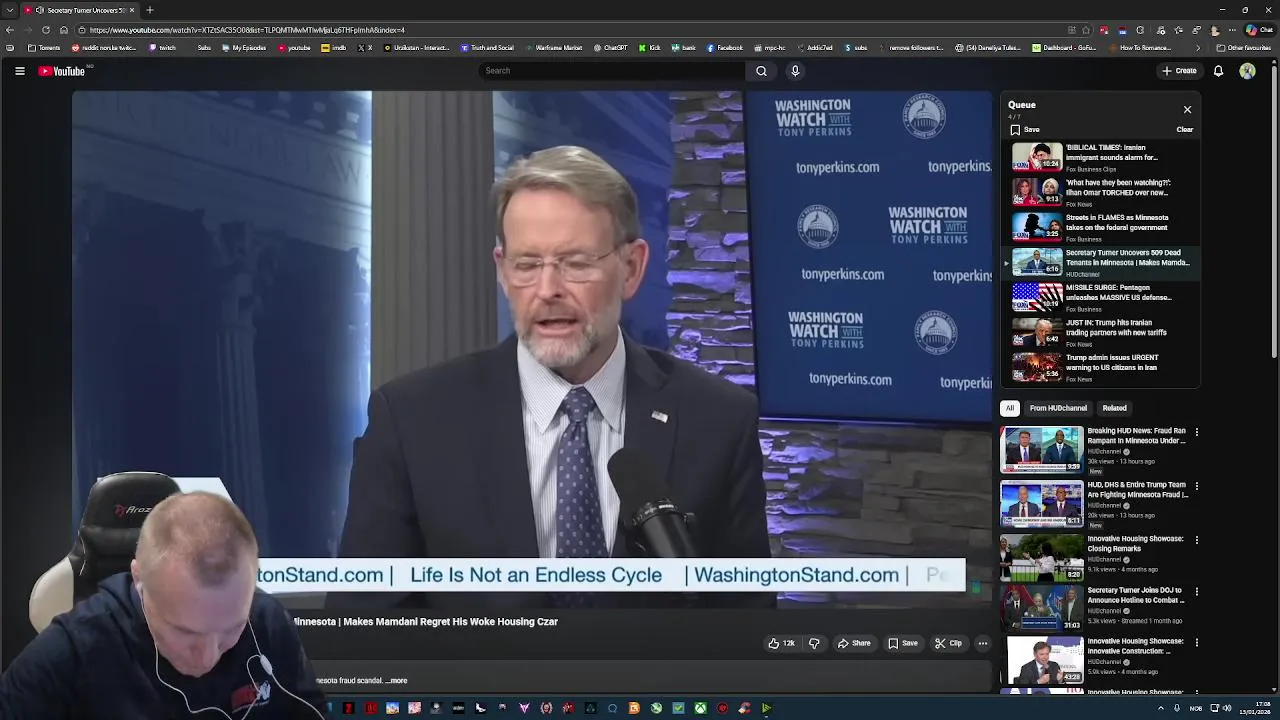This screenshot has width=1280, height=720.
Task: Play 'BIBLICAL TIMES' queue video
Action: click(1100, 158)
